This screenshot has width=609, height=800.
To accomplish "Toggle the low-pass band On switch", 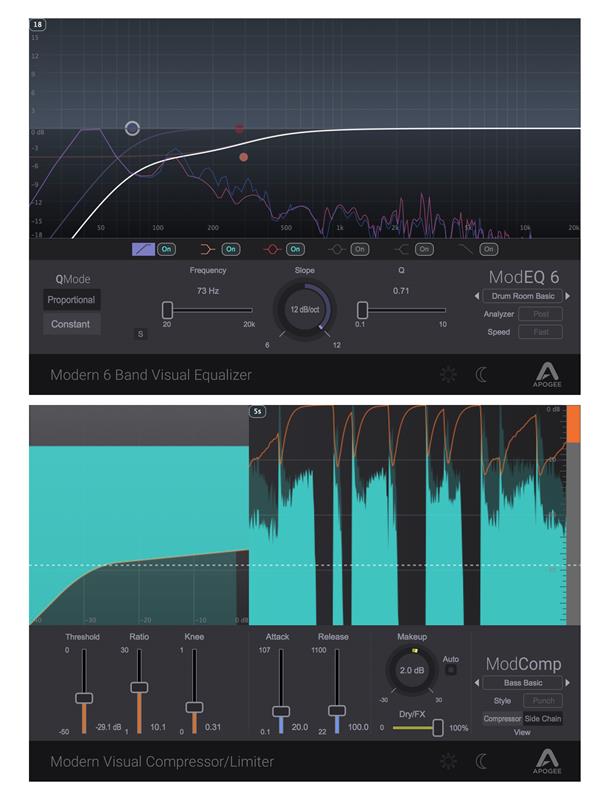I will 489,249.
